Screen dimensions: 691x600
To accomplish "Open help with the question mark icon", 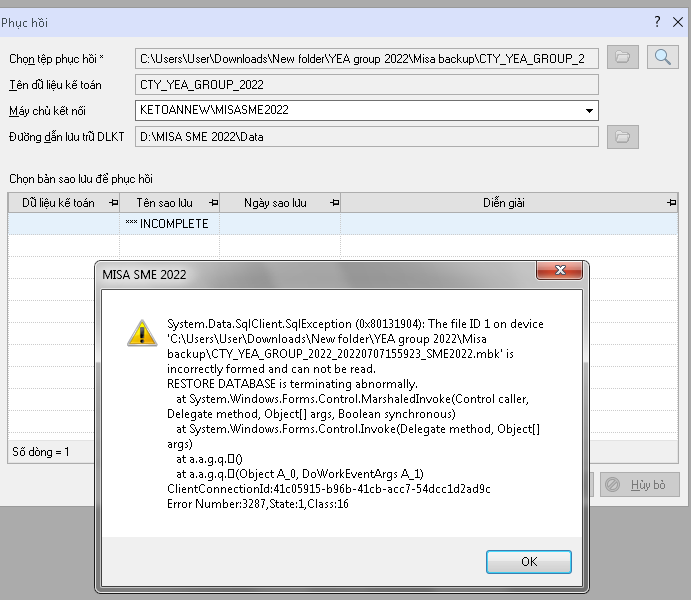I will click(657, 22).
